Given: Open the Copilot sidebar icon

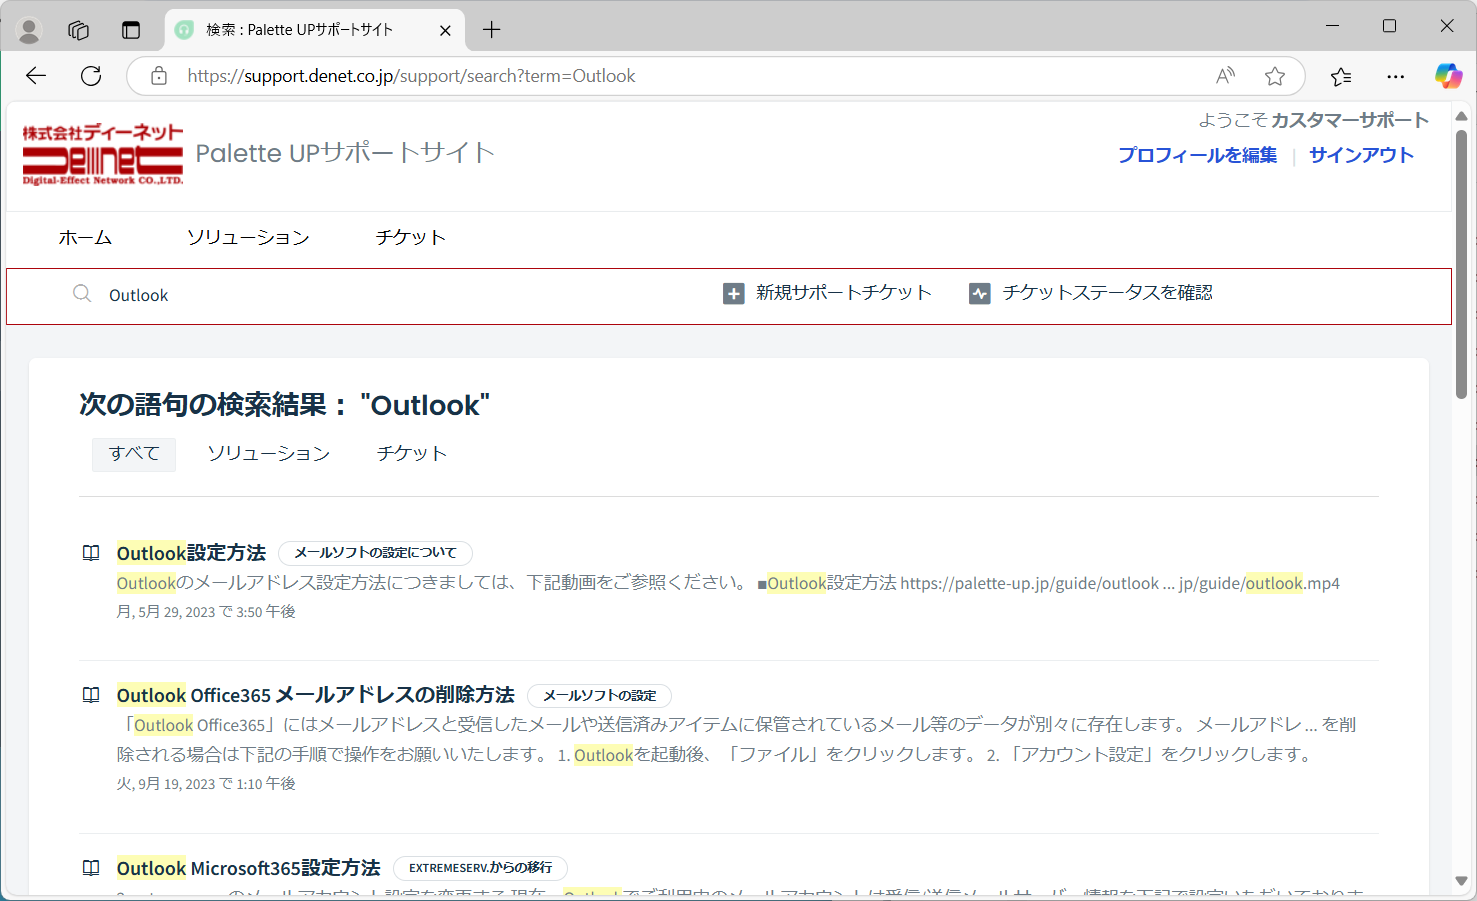Looking at the screenshot, I should [1448, 76].
